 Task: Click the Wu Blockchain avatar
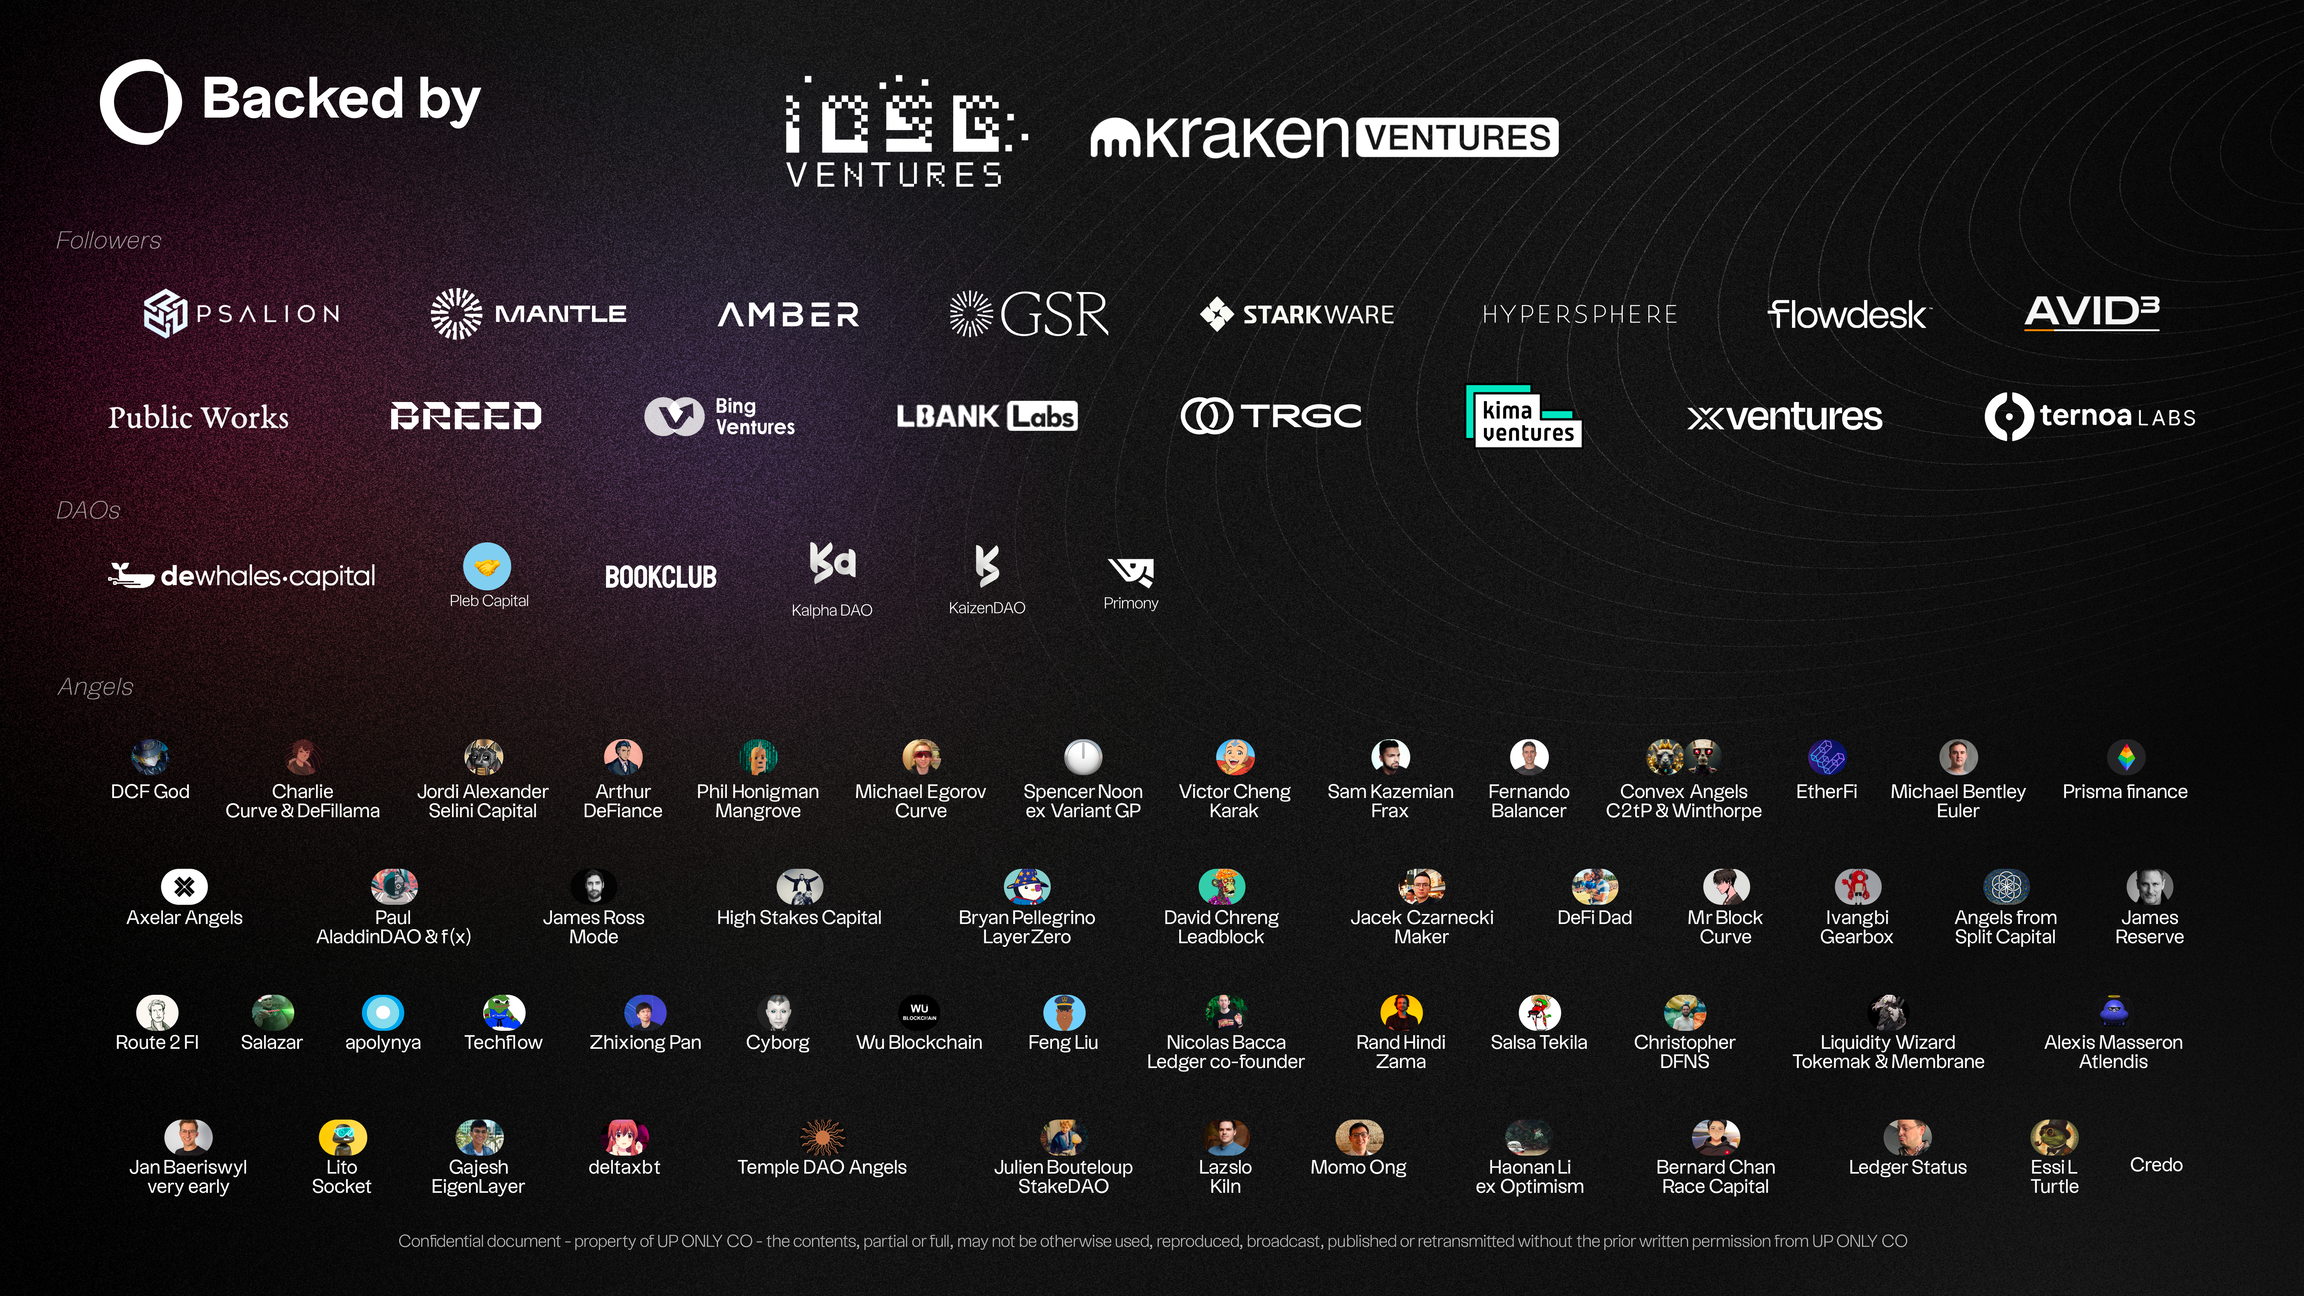click(x=919, y=1012)
